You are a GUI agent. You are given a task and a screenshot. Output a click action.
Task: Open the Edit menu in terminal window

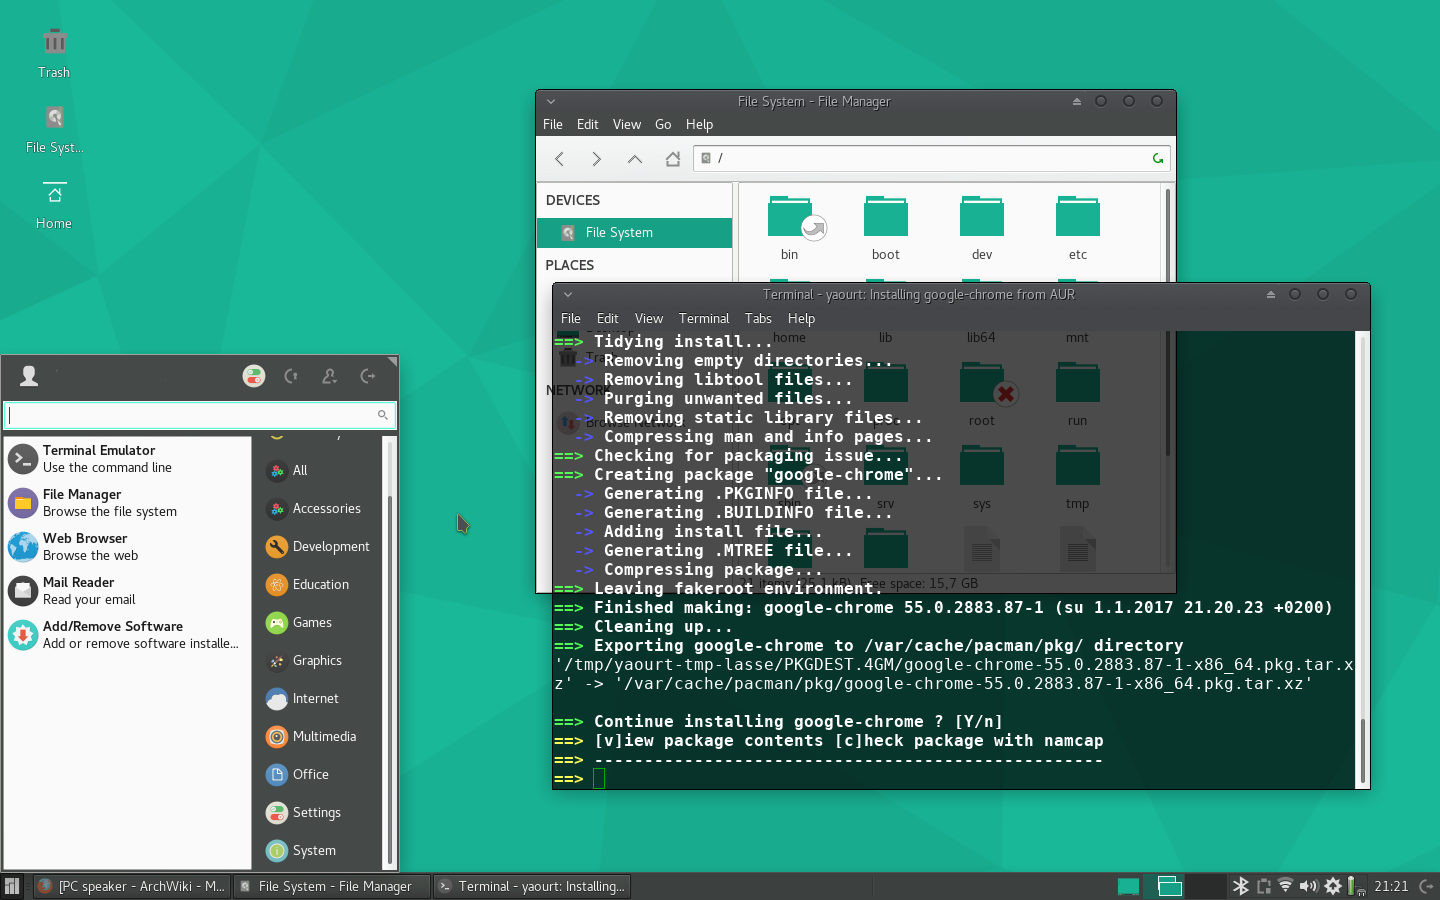tap(608, 318)
